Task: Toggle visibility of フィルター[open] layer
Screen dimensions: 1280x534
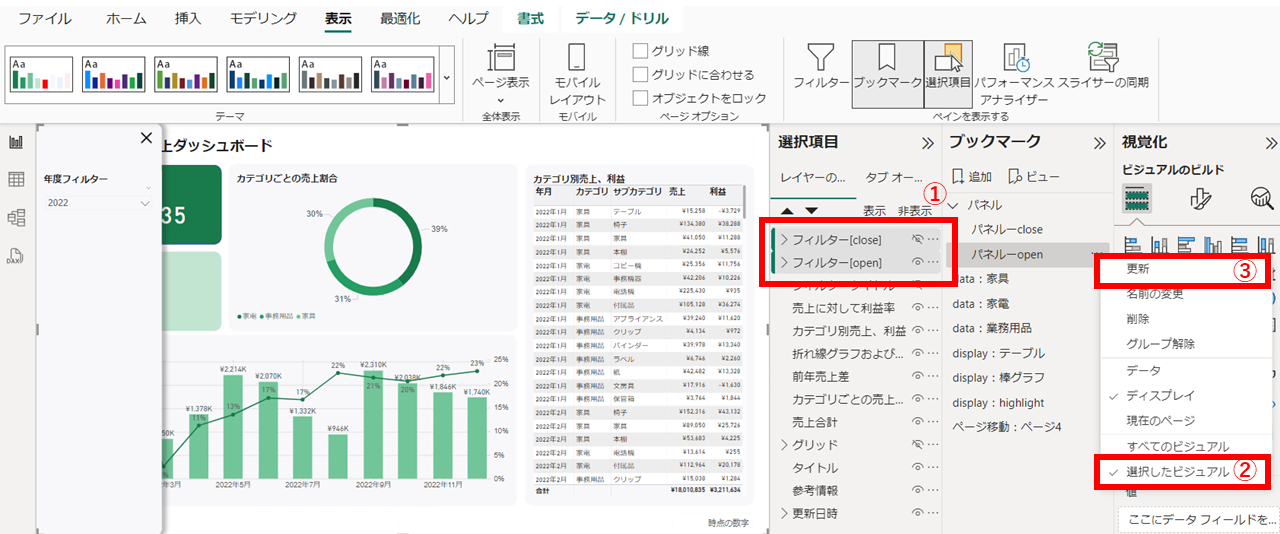Action: (x=917, y=263)
